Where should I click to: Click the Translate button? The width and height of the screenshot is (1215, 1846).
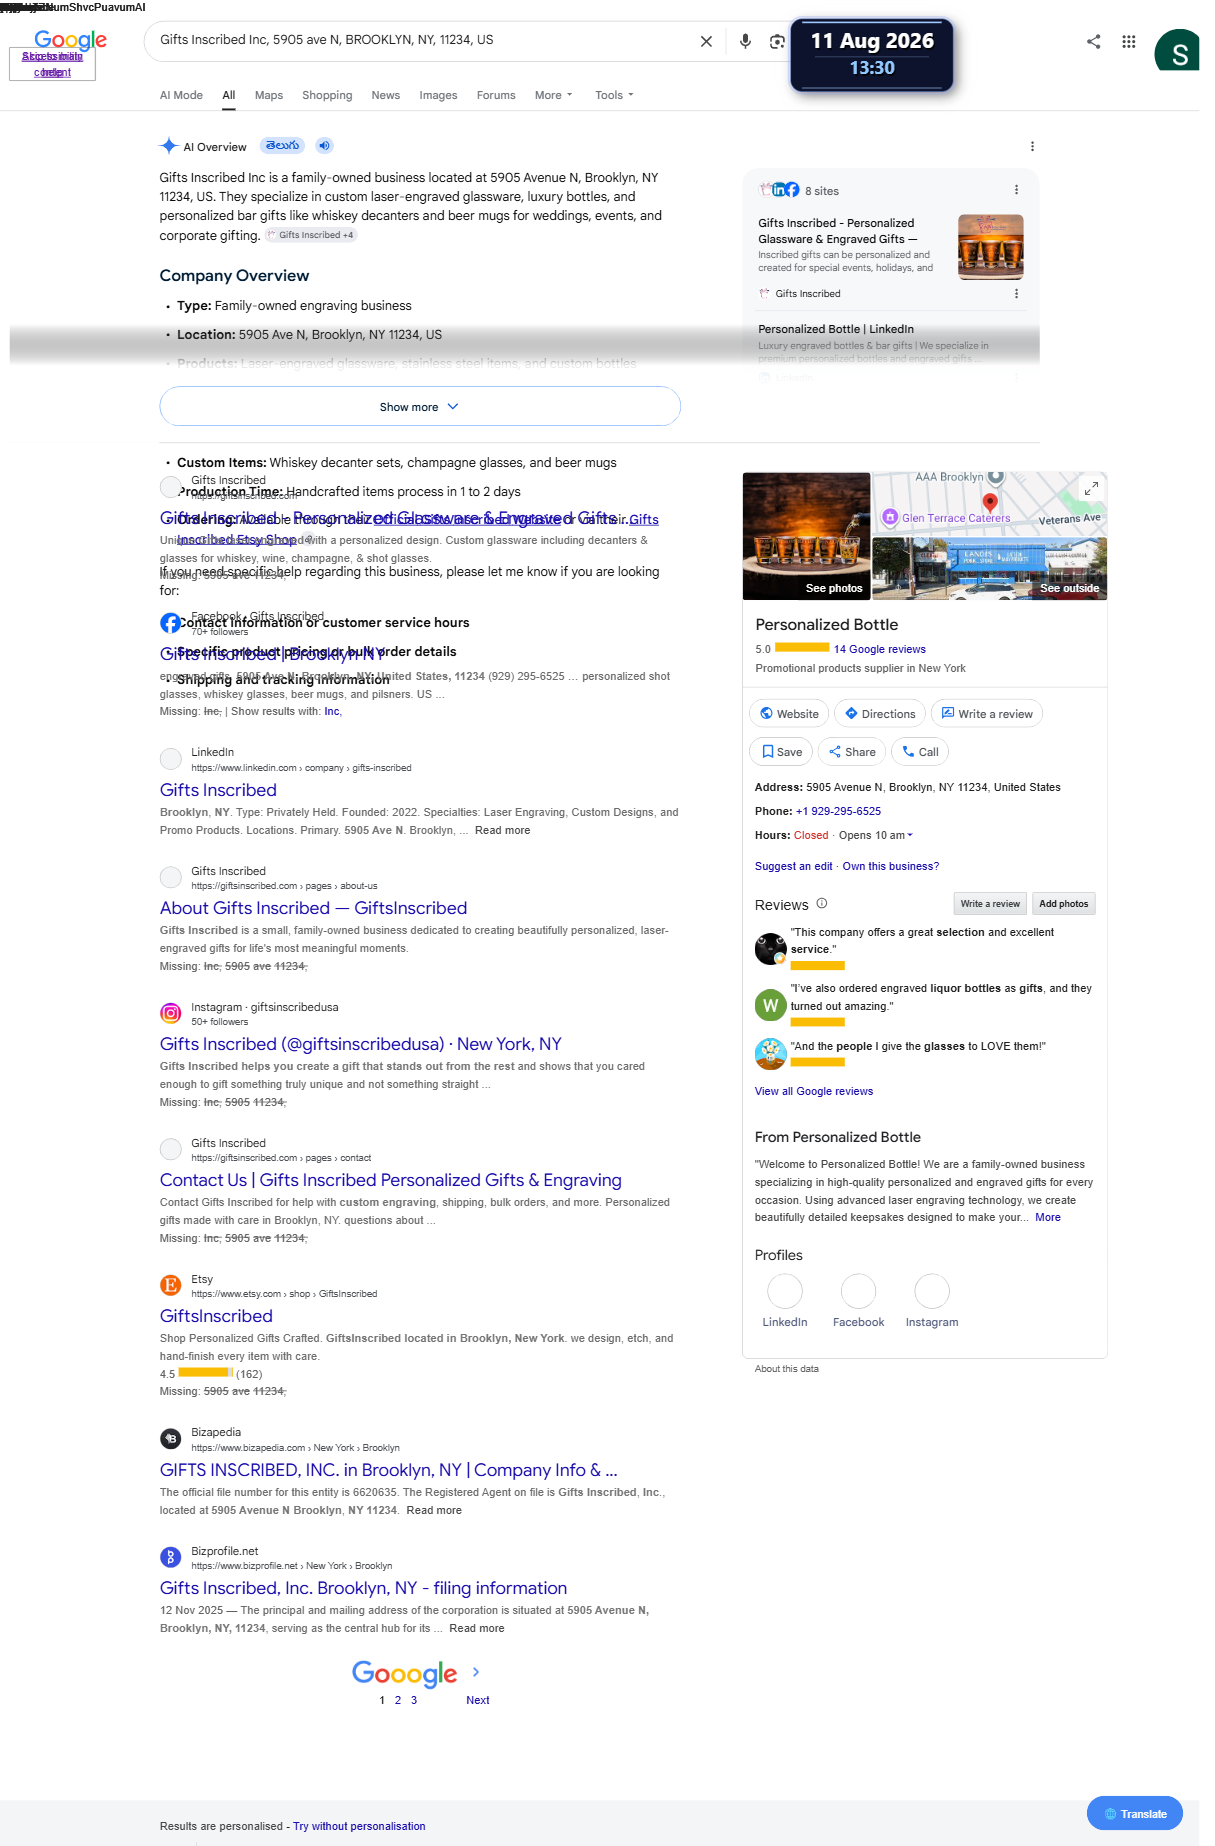(x=1135, y=1813)
